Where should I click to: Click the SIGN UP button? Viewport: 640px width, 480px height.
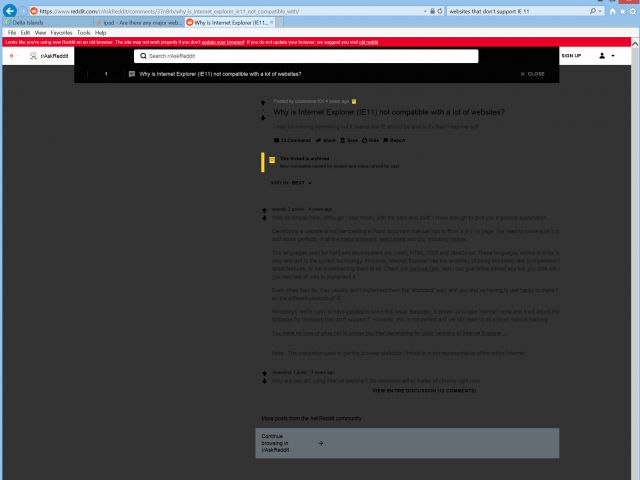pos(571,56)
